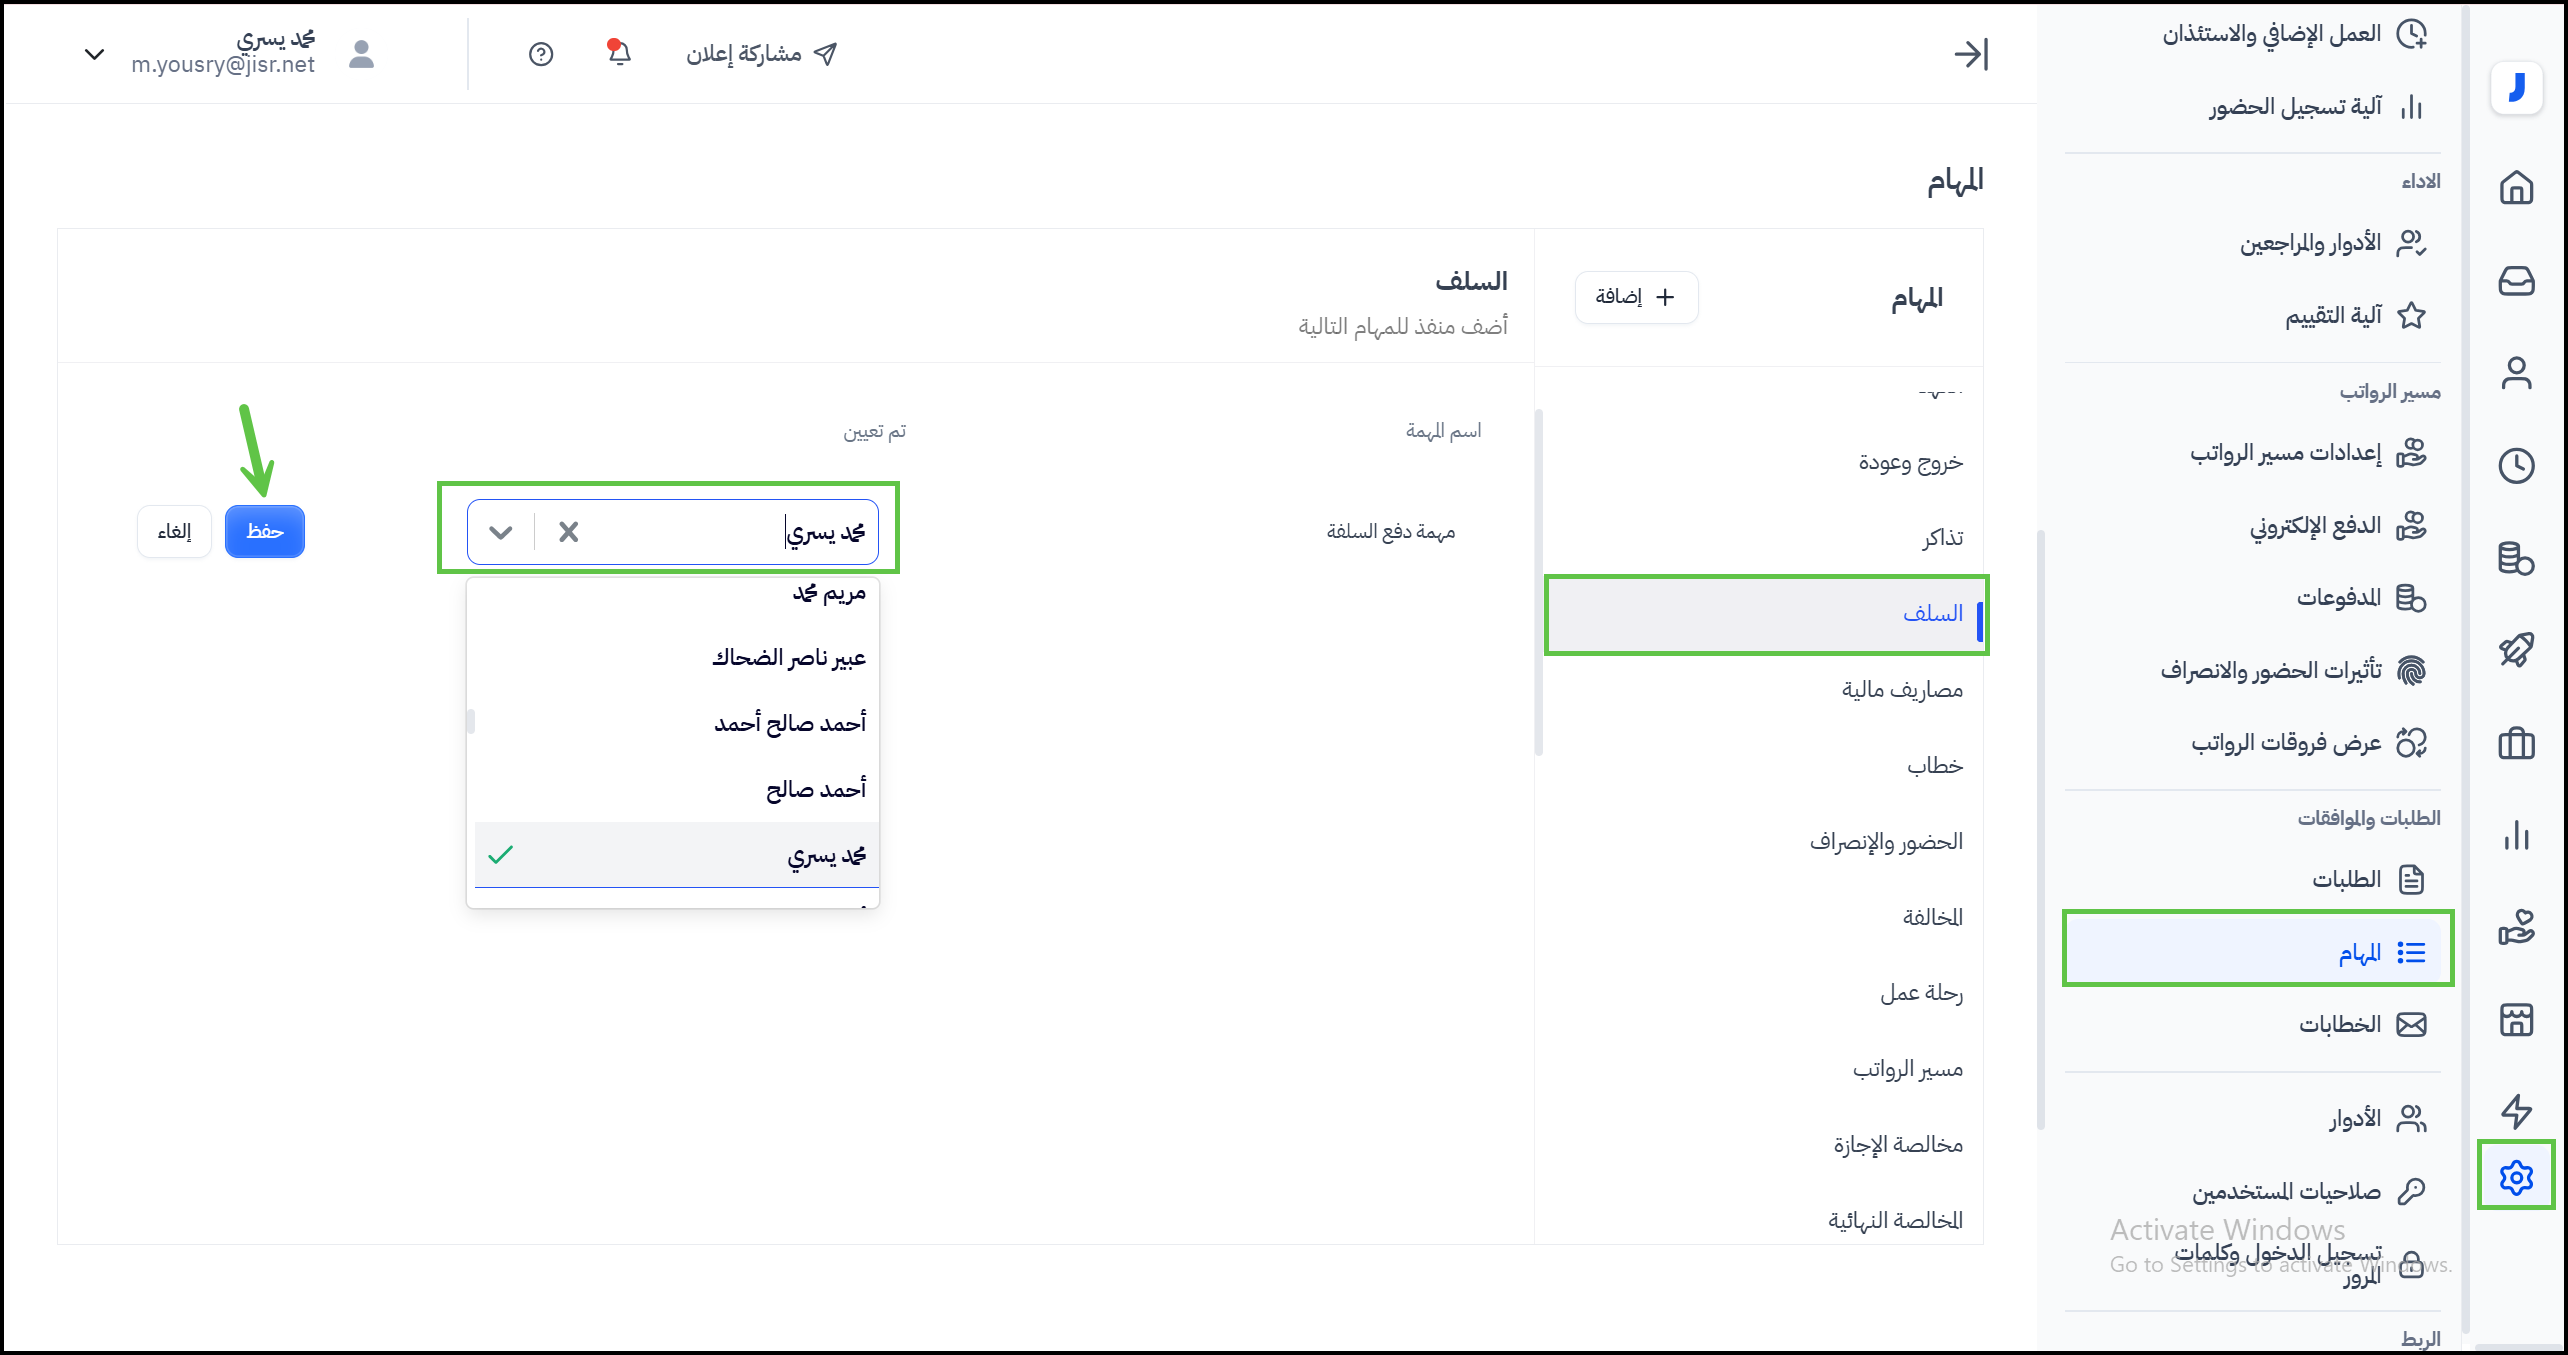Open the clock attendance icon in rail
2568x1355 pixels.
[x=2516, y=466]
